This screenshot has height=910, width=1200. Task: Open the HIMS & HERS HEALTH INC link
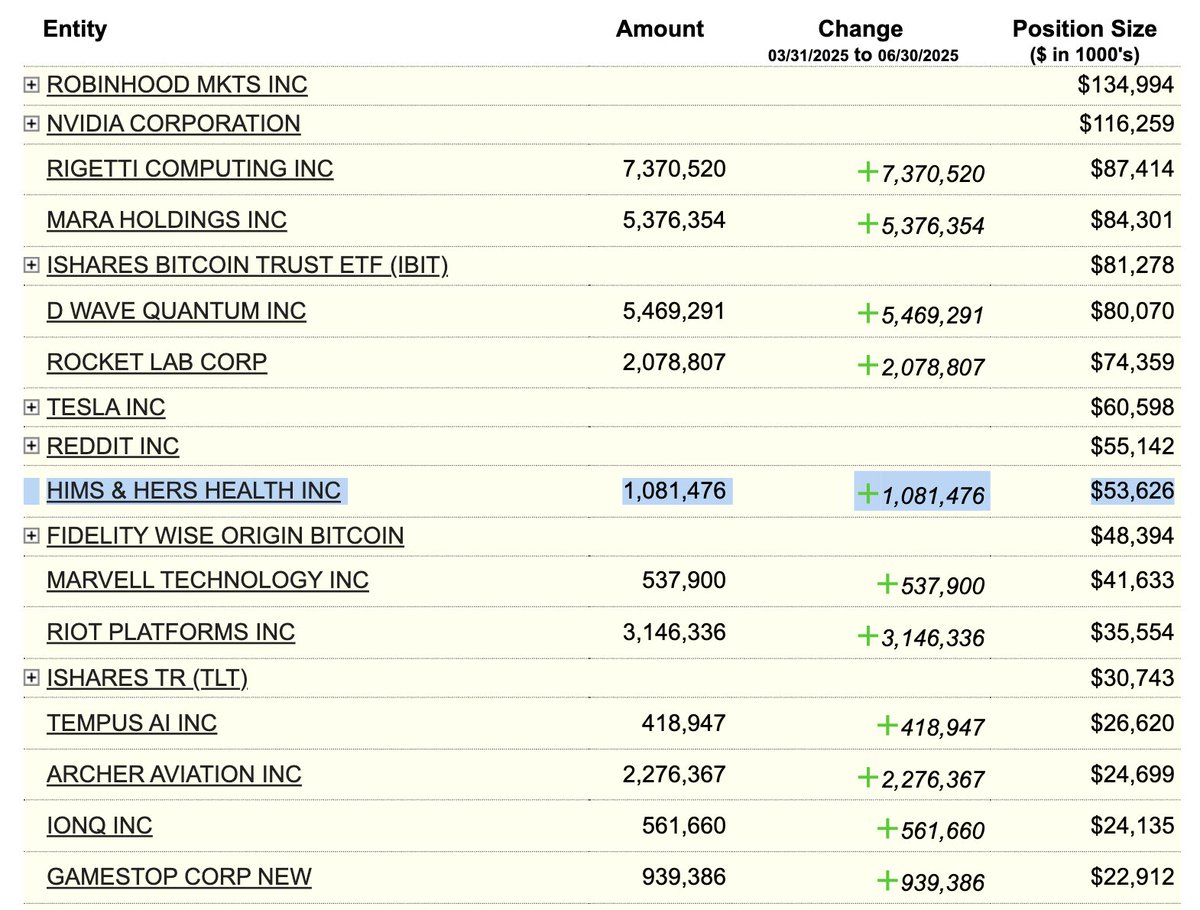pyautogui.click(x=194, y=491)
